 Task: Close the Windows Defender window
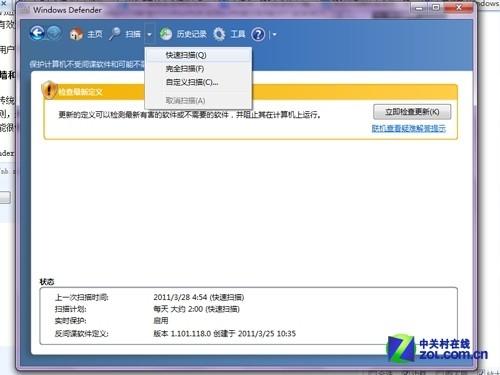459,8
